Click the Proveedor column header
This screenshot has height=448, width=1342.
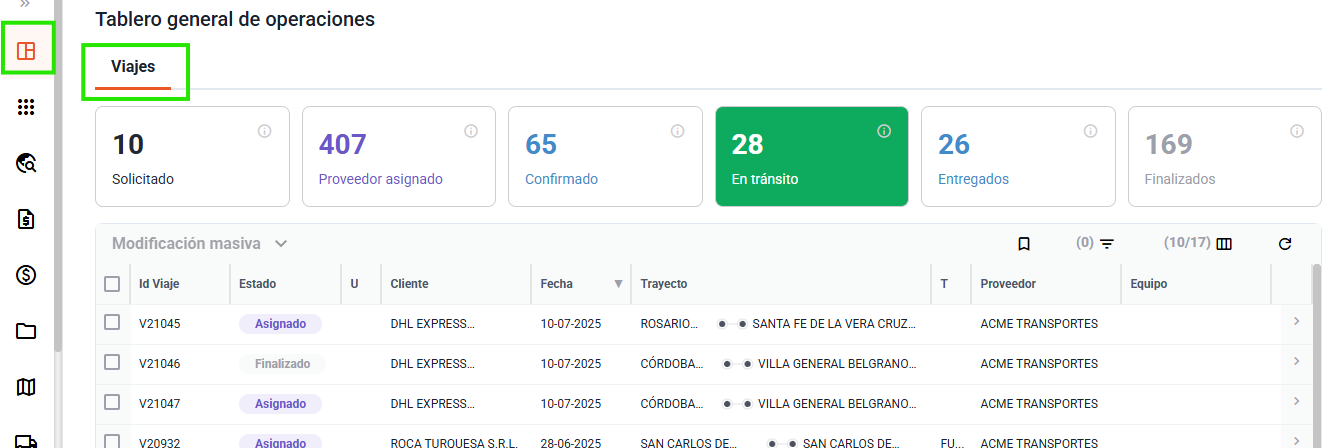1008,284
